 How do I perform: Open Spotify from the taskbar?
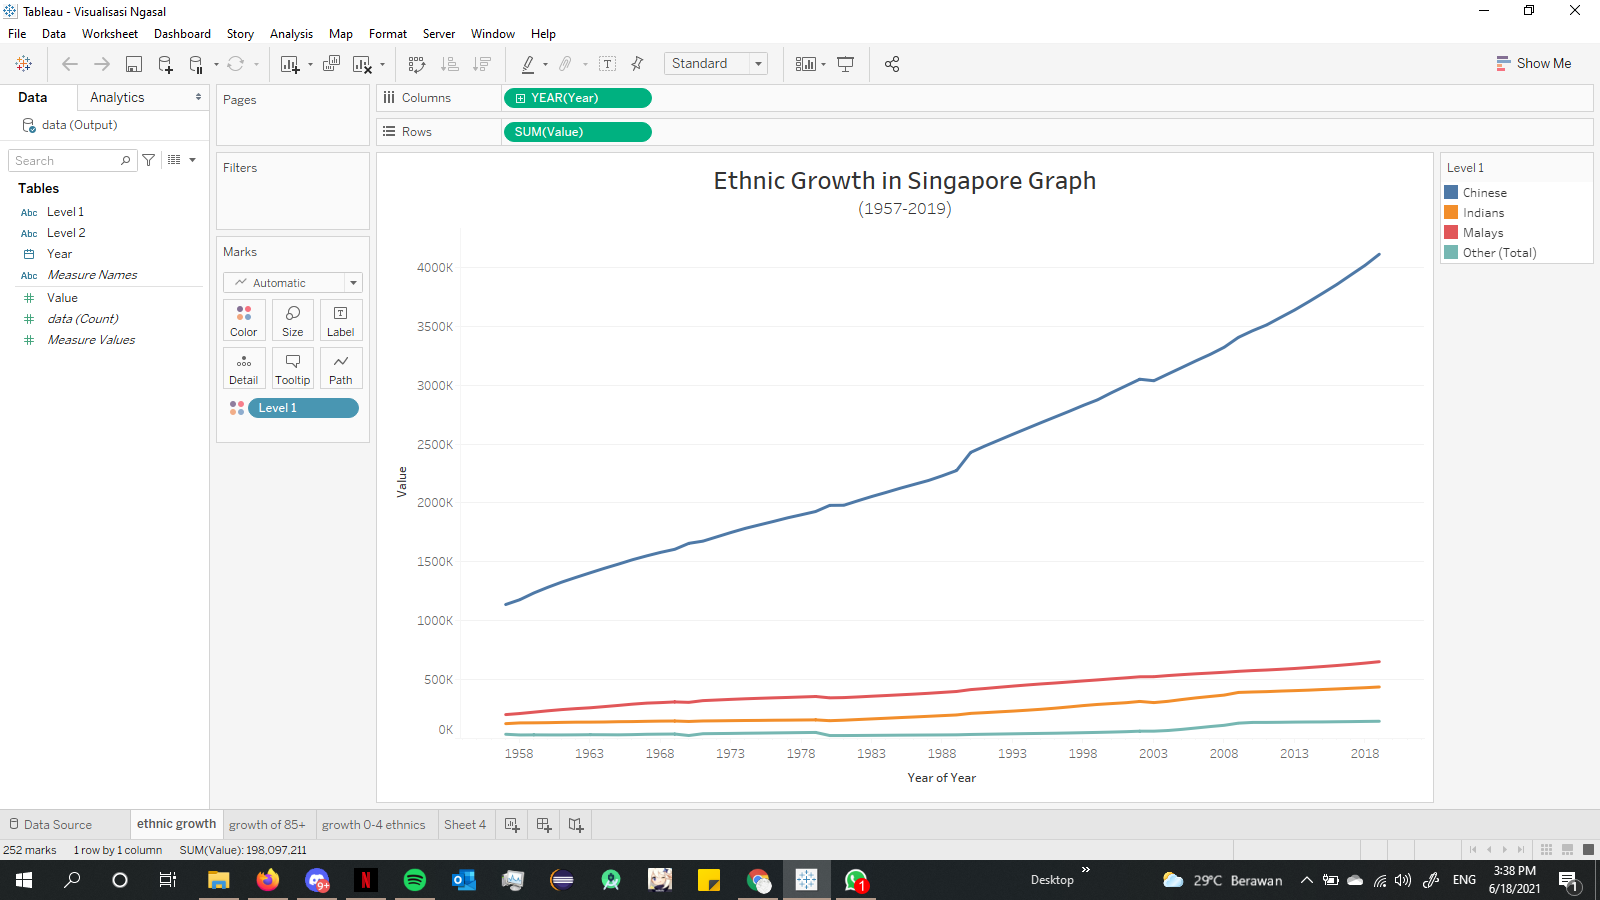pos(414,880)
